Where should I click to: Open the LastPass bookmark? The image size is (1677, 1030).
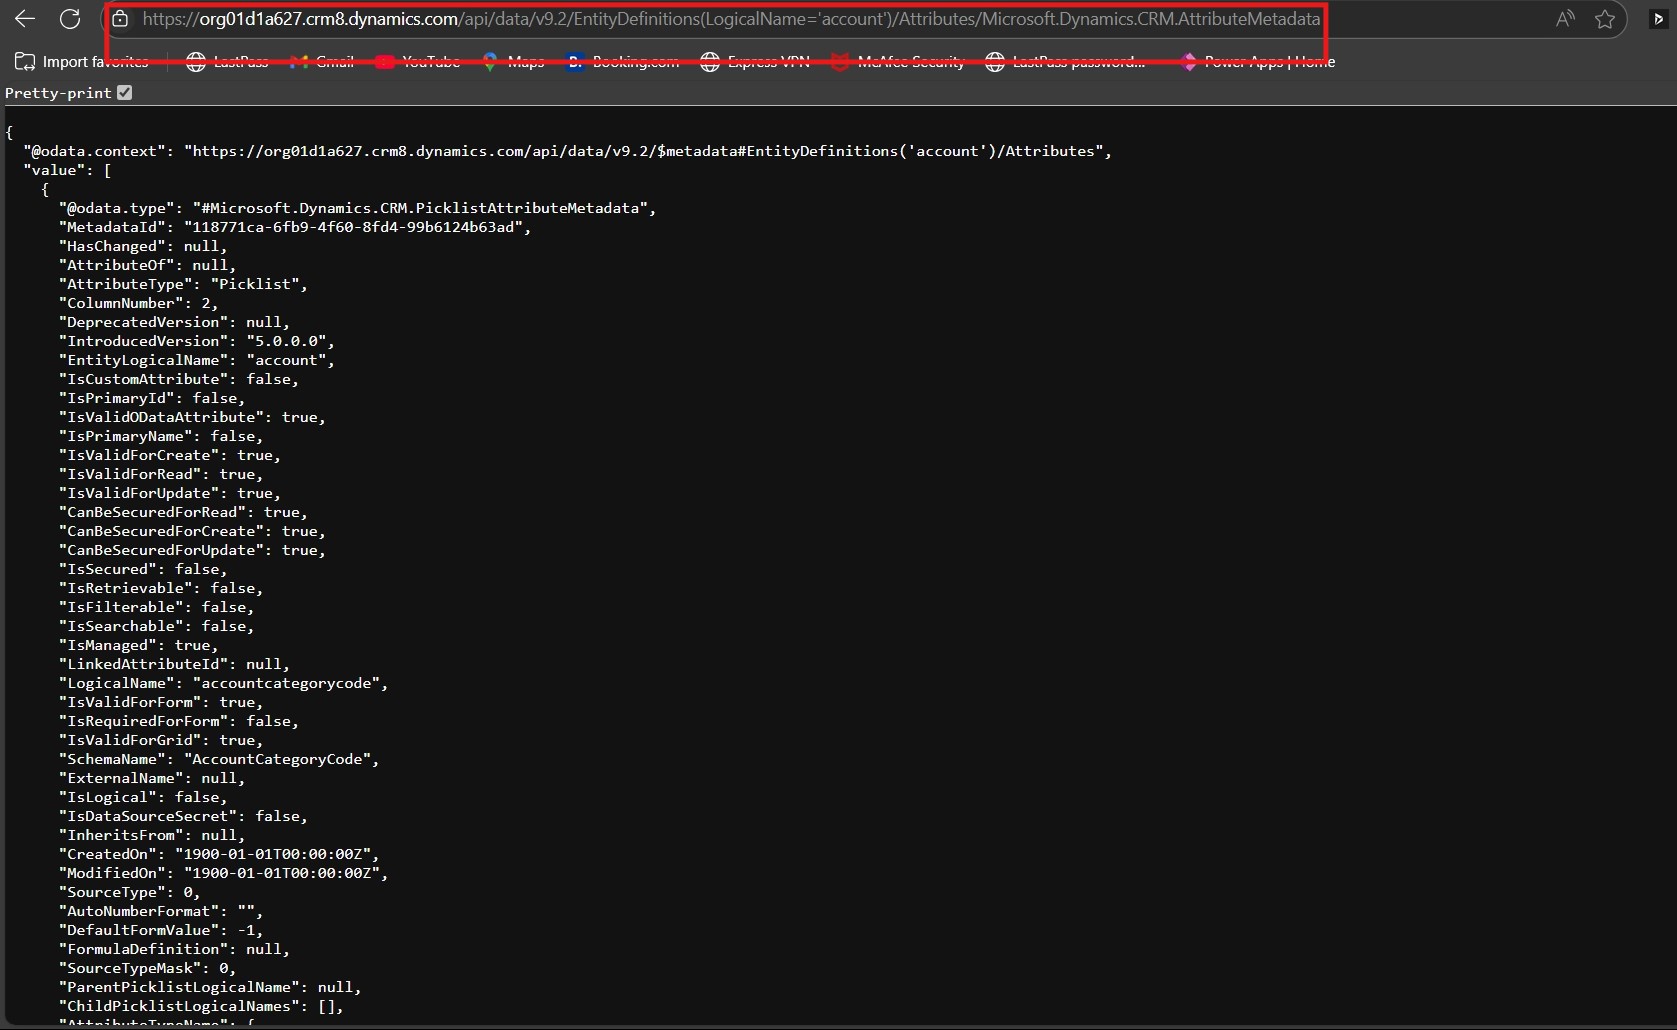pyautogui.click(x=228, y=62)
